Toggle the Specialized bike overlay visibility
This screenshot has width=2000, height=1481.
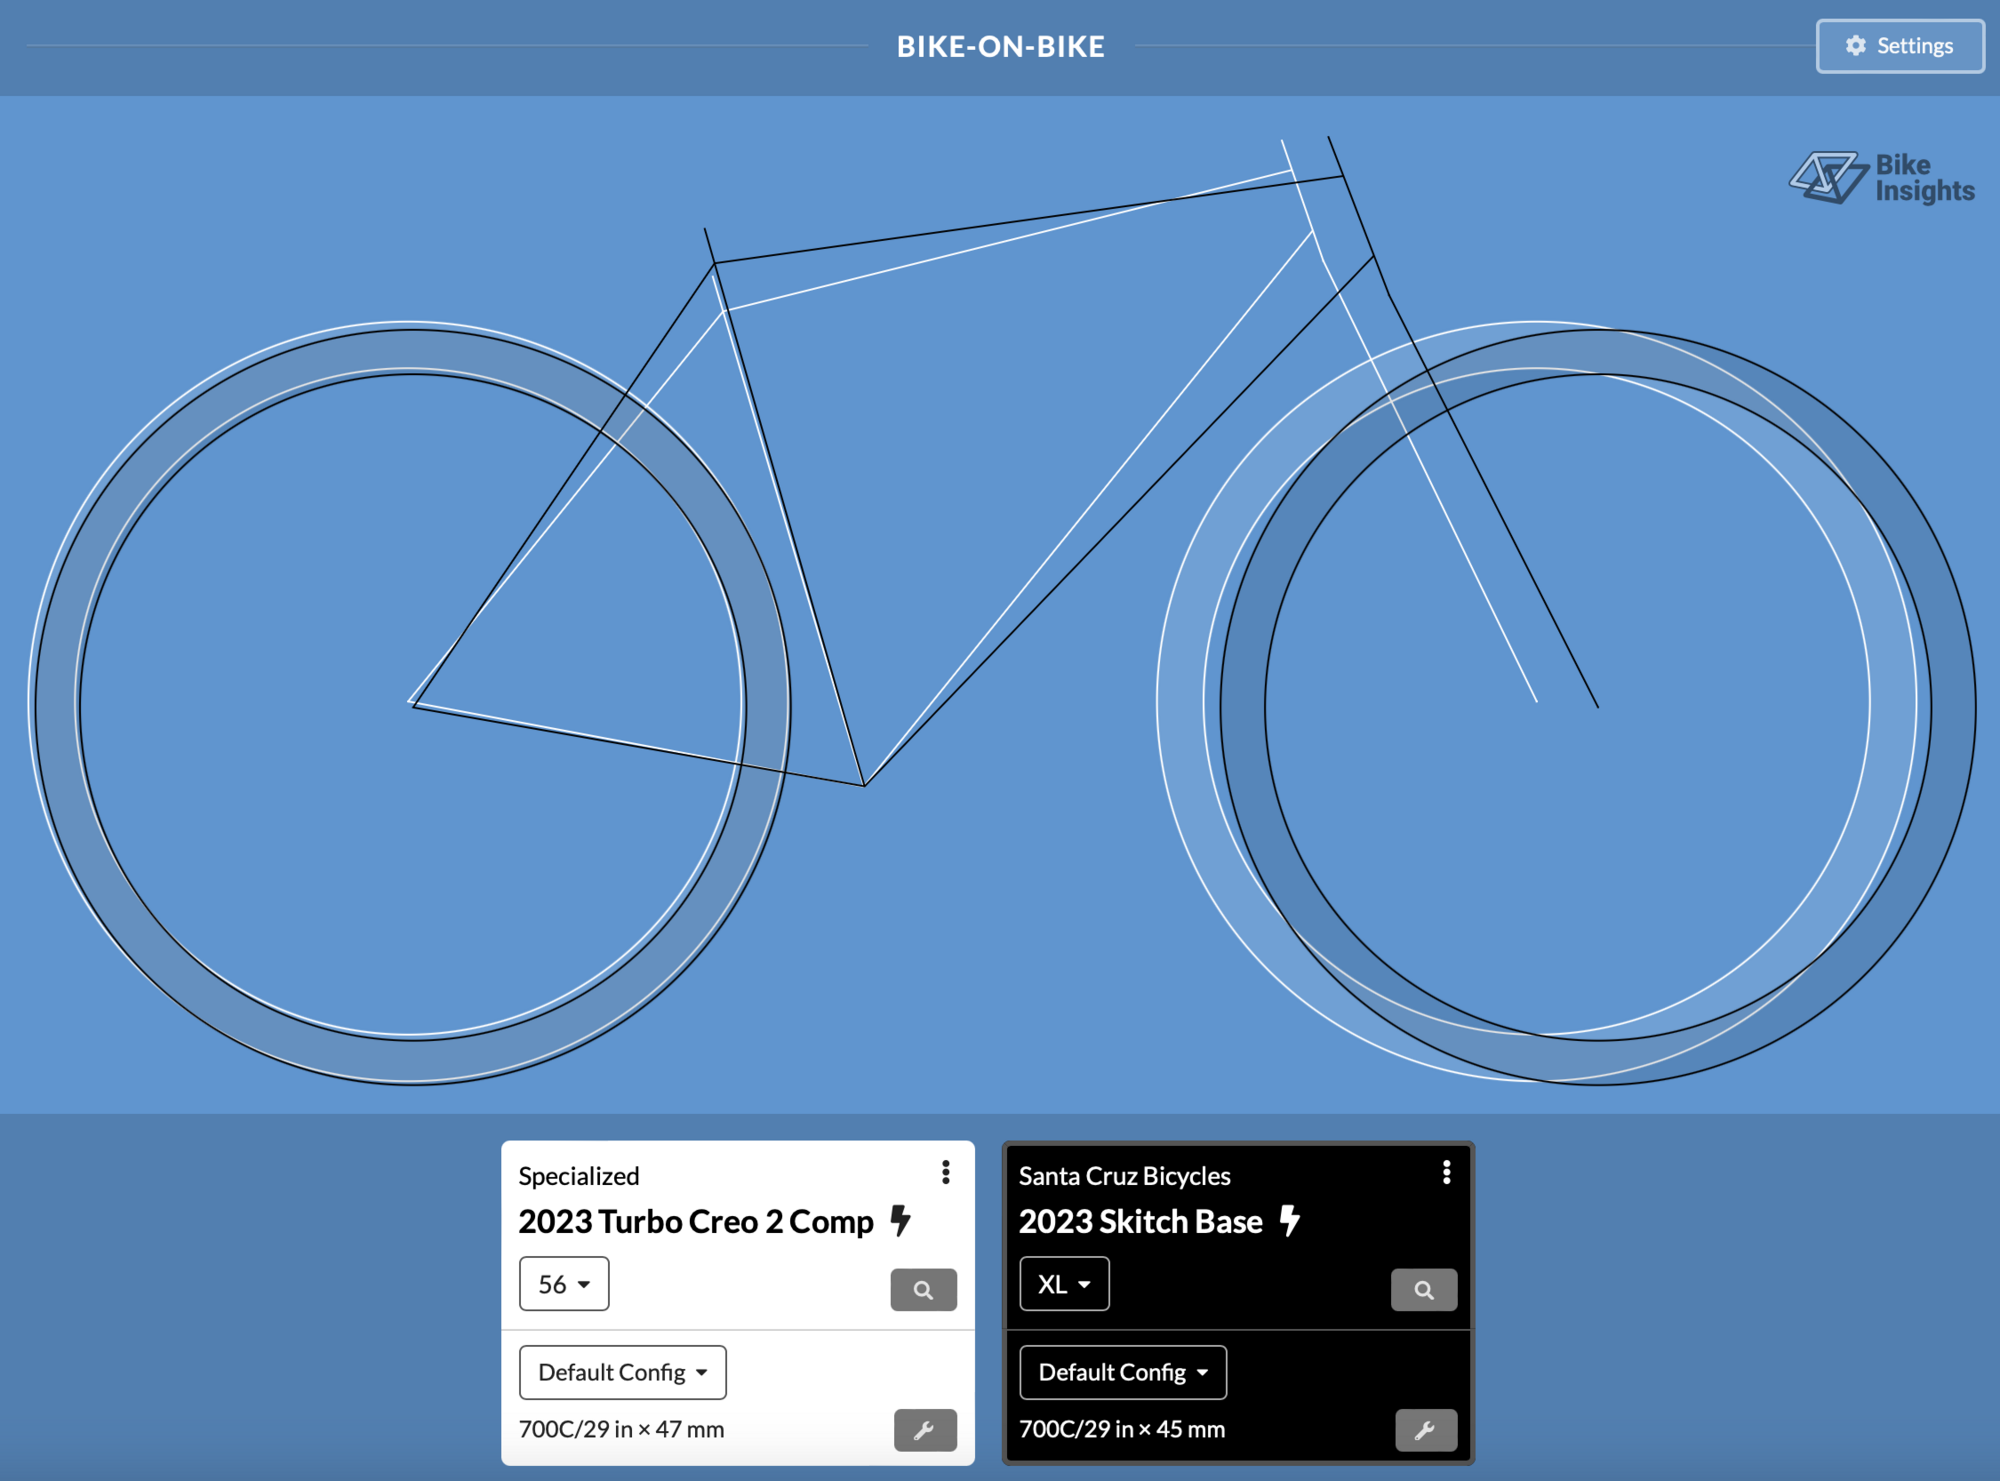944,1175
